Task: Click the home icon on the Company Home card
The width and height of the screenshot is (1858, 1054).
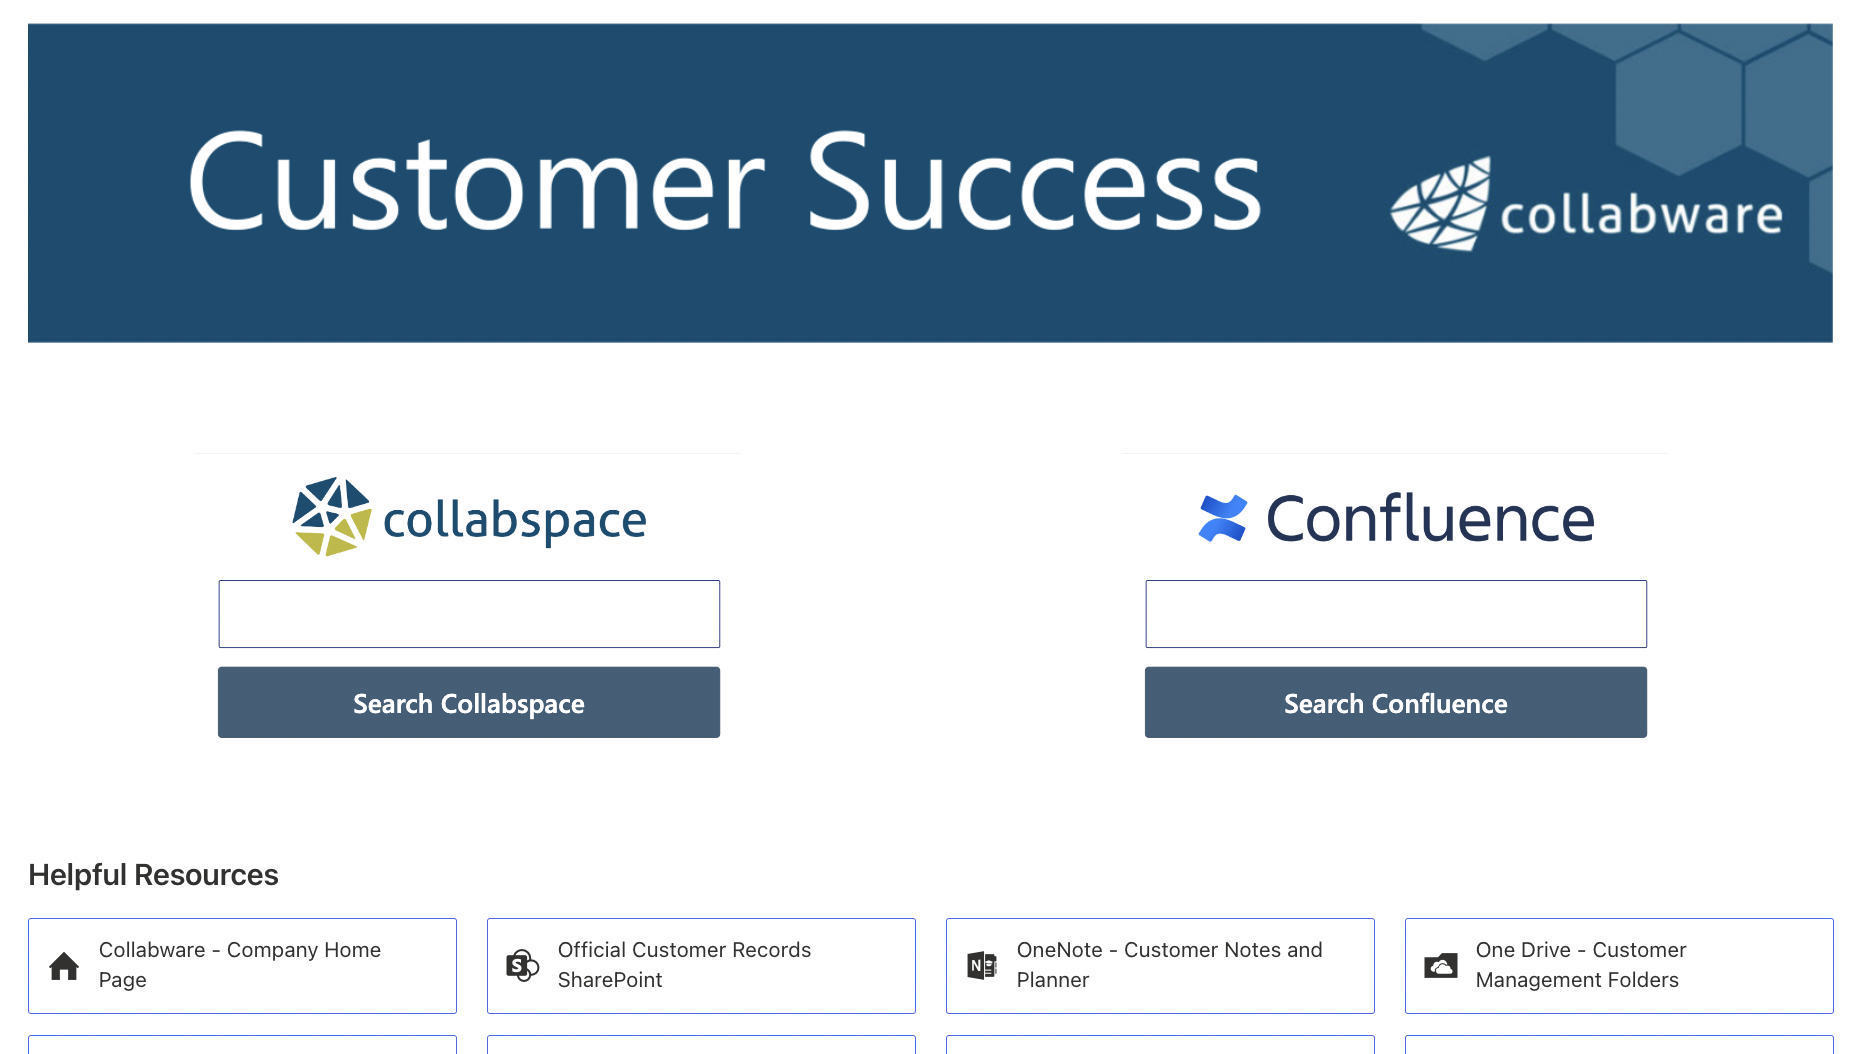Action: click(64, 965)
